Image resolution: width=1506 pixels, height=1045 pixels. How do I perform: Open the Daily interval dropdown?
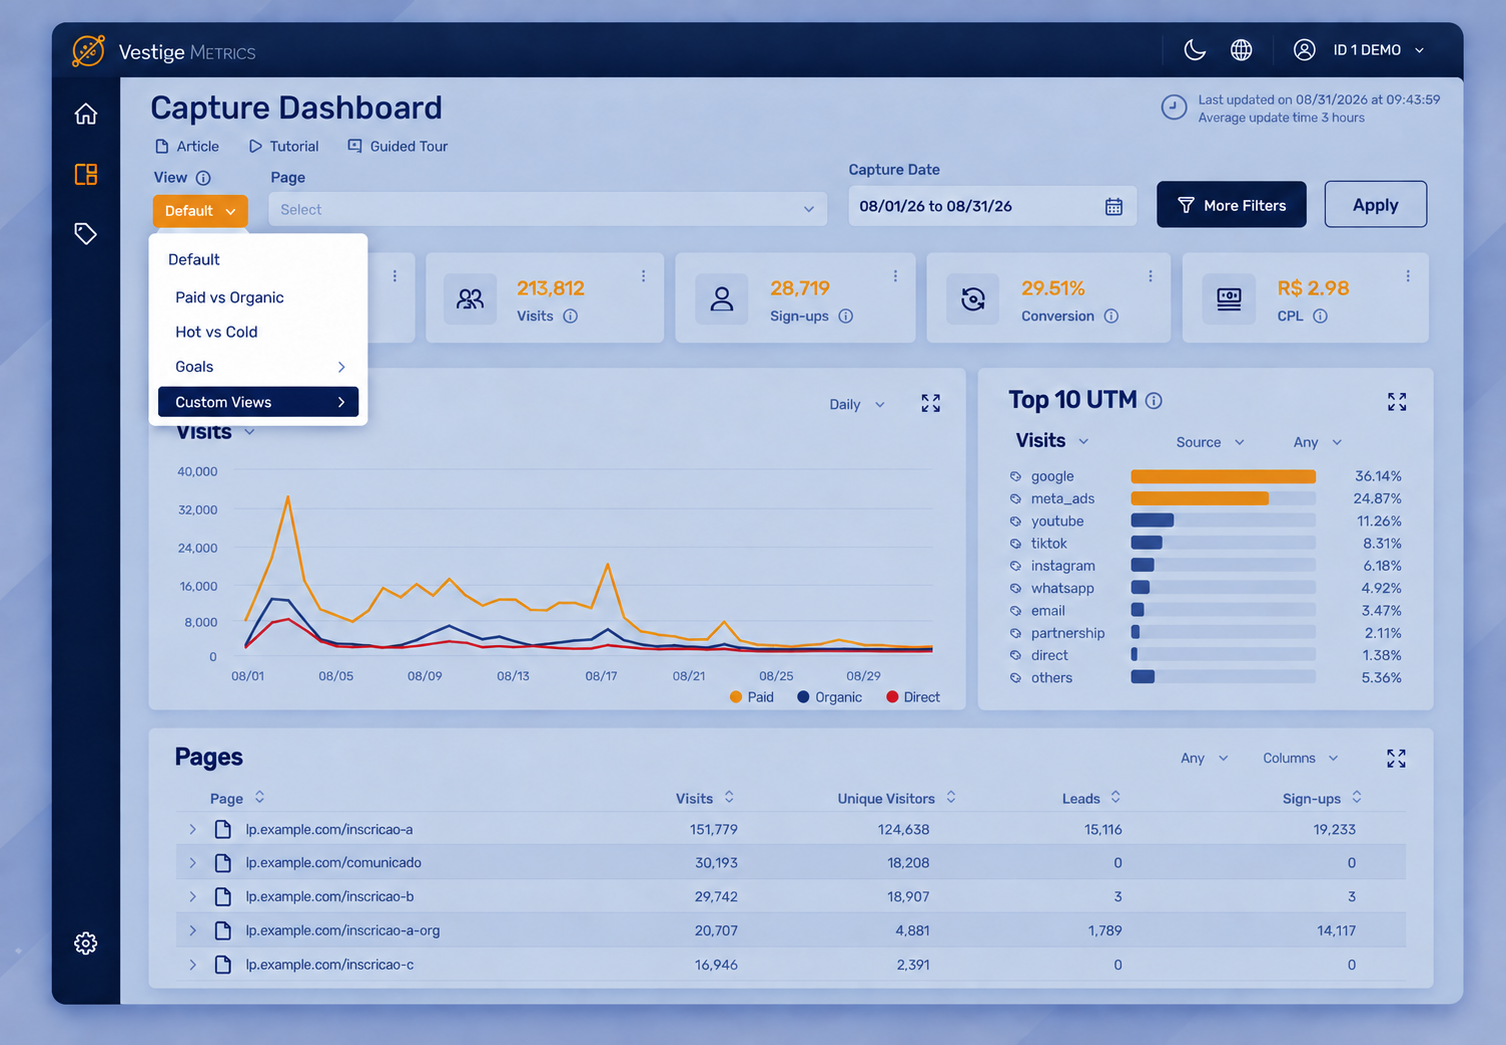click(x=857, y=405)
